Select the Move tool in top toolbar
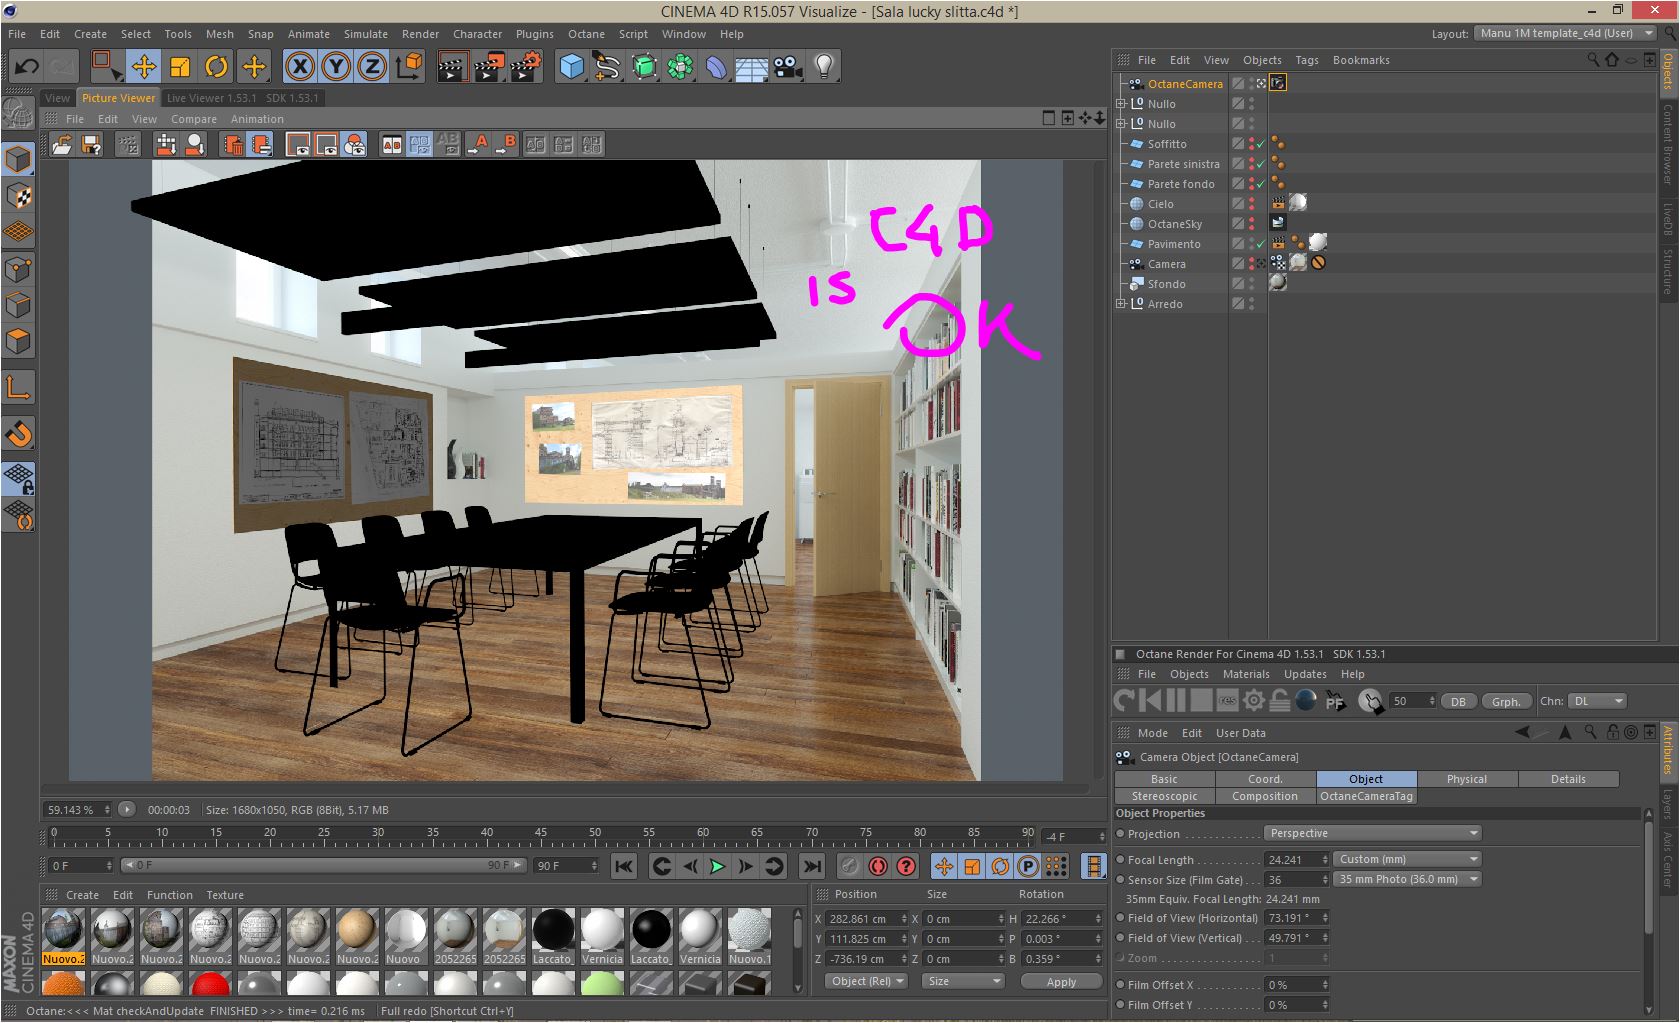This screenshot has width=1680, height=1023. point(143,67)
